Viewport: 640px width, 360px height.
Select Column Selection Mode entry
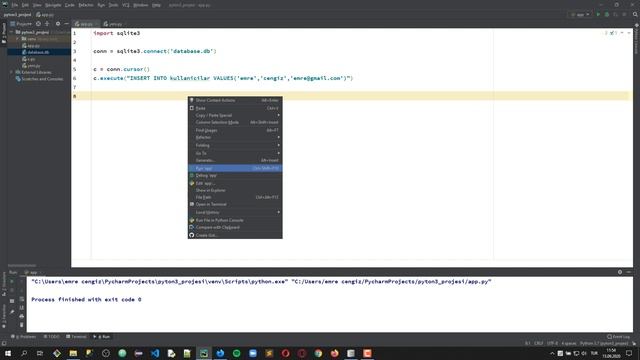click(235, 122)
